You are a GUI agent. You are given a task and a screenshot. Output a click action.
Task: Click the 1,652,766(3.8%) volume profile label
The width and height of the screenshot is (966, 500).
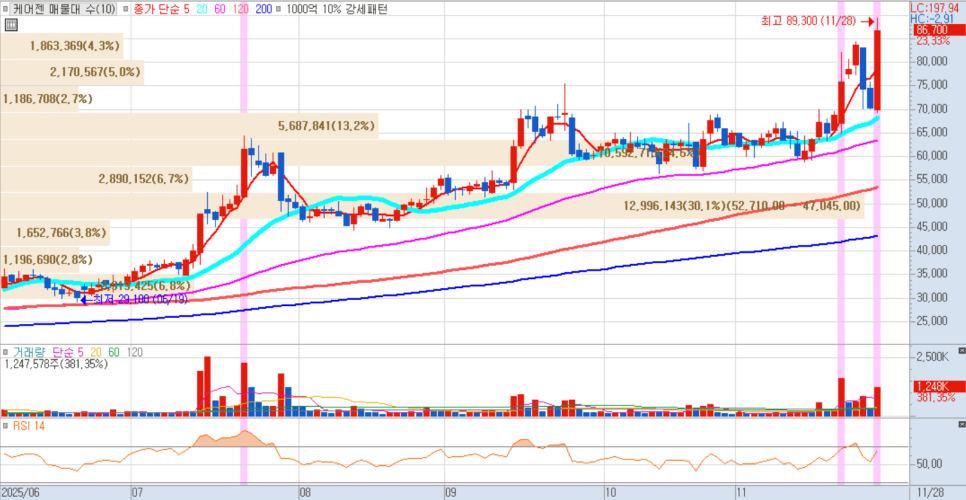tap(62, 233)
